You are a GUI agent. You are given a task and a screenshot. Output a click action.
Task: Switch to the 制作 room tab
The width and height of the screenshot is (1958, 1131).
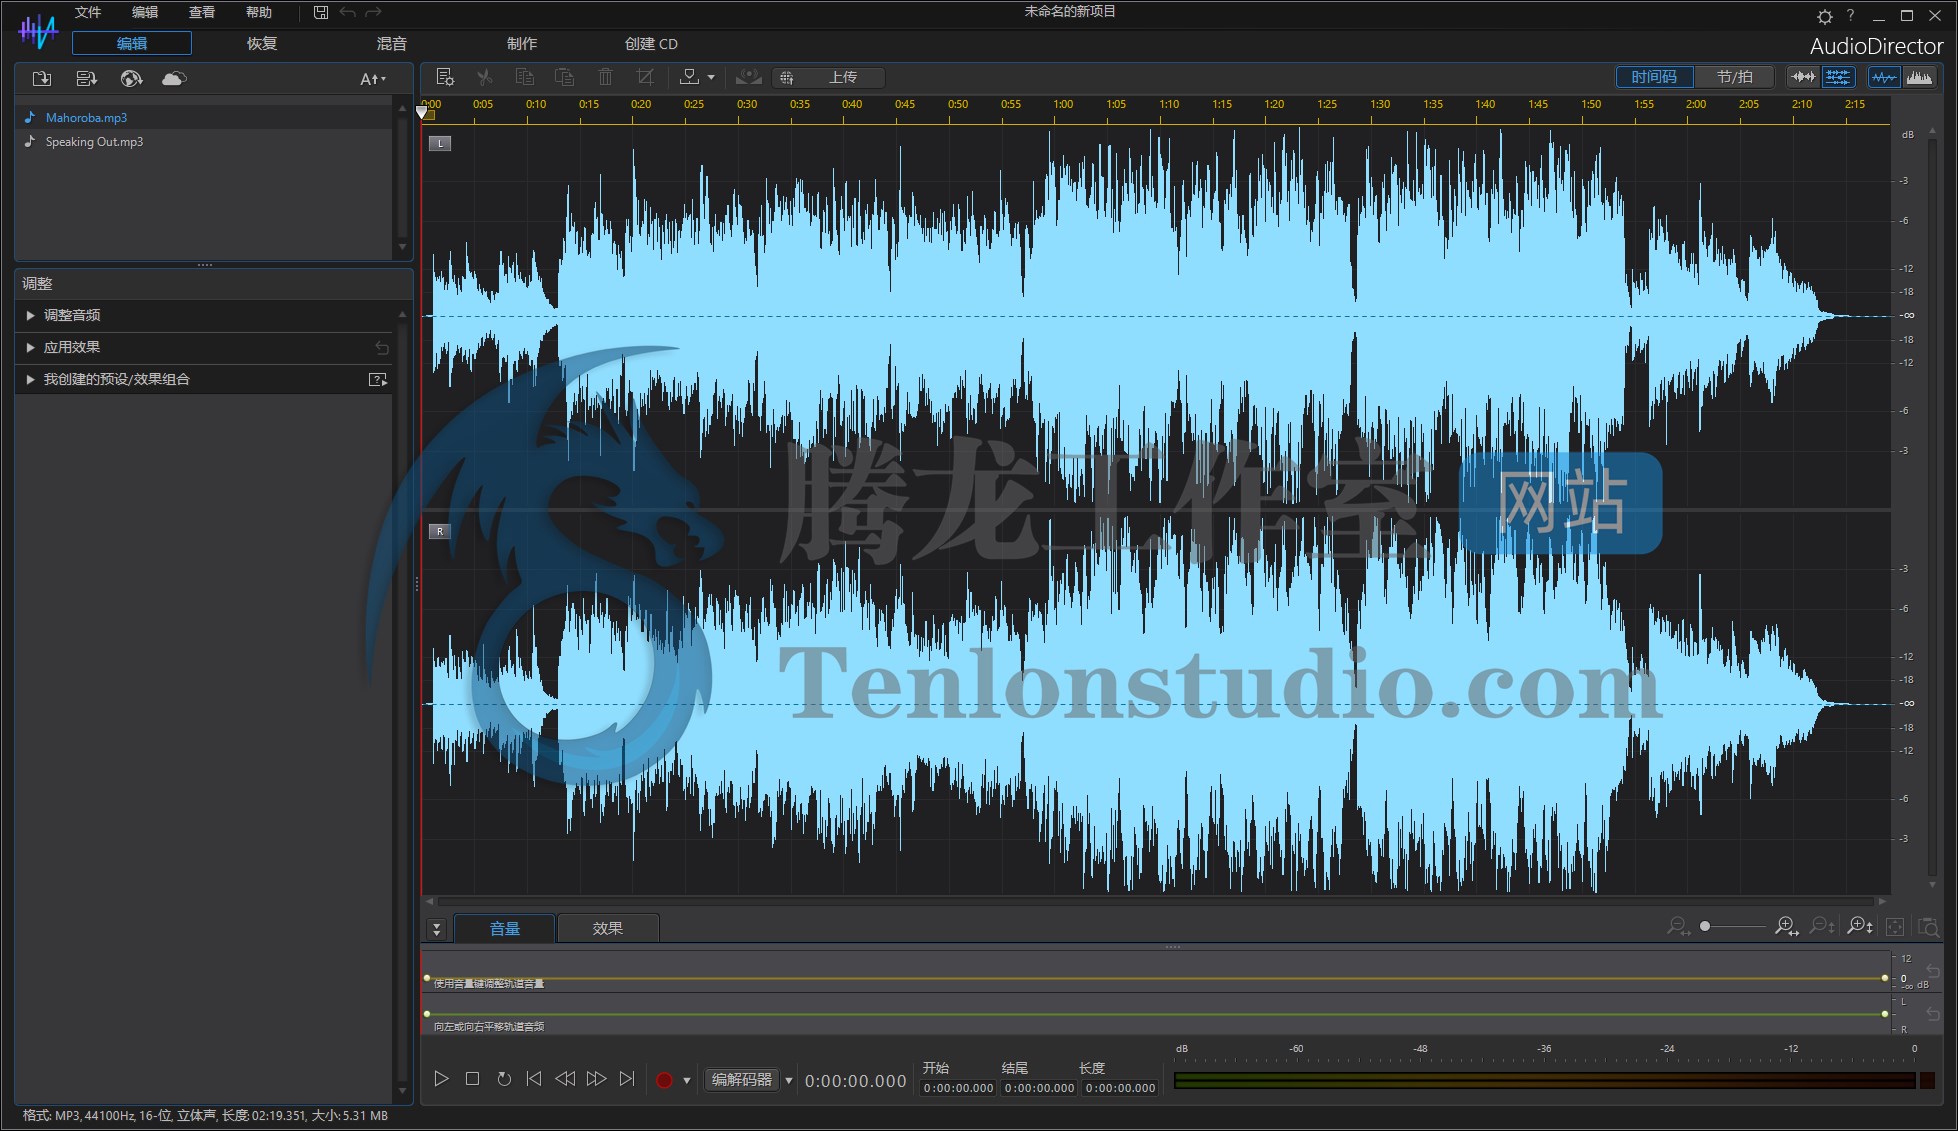[x=522, y=43]
